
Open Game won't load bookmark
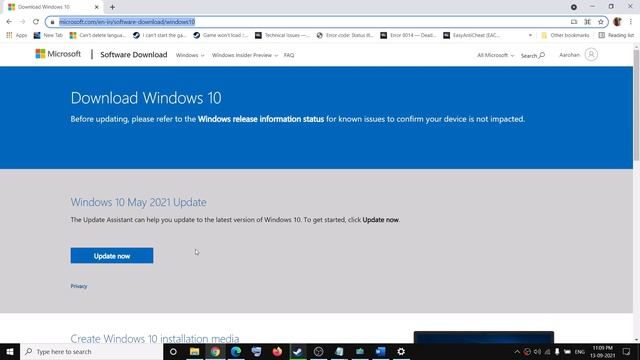point(220,36)
